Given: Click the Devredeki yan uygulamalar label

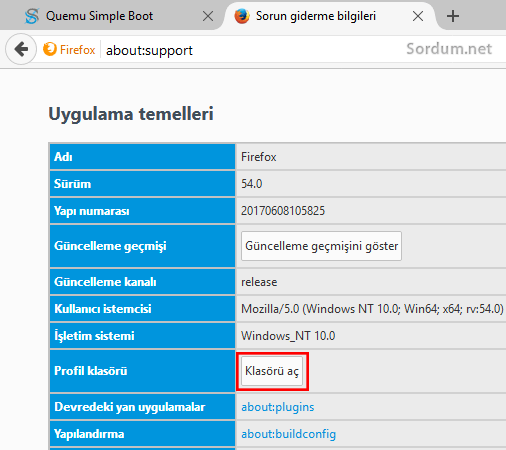Looking at the screenshot, I should coord(130,407).
